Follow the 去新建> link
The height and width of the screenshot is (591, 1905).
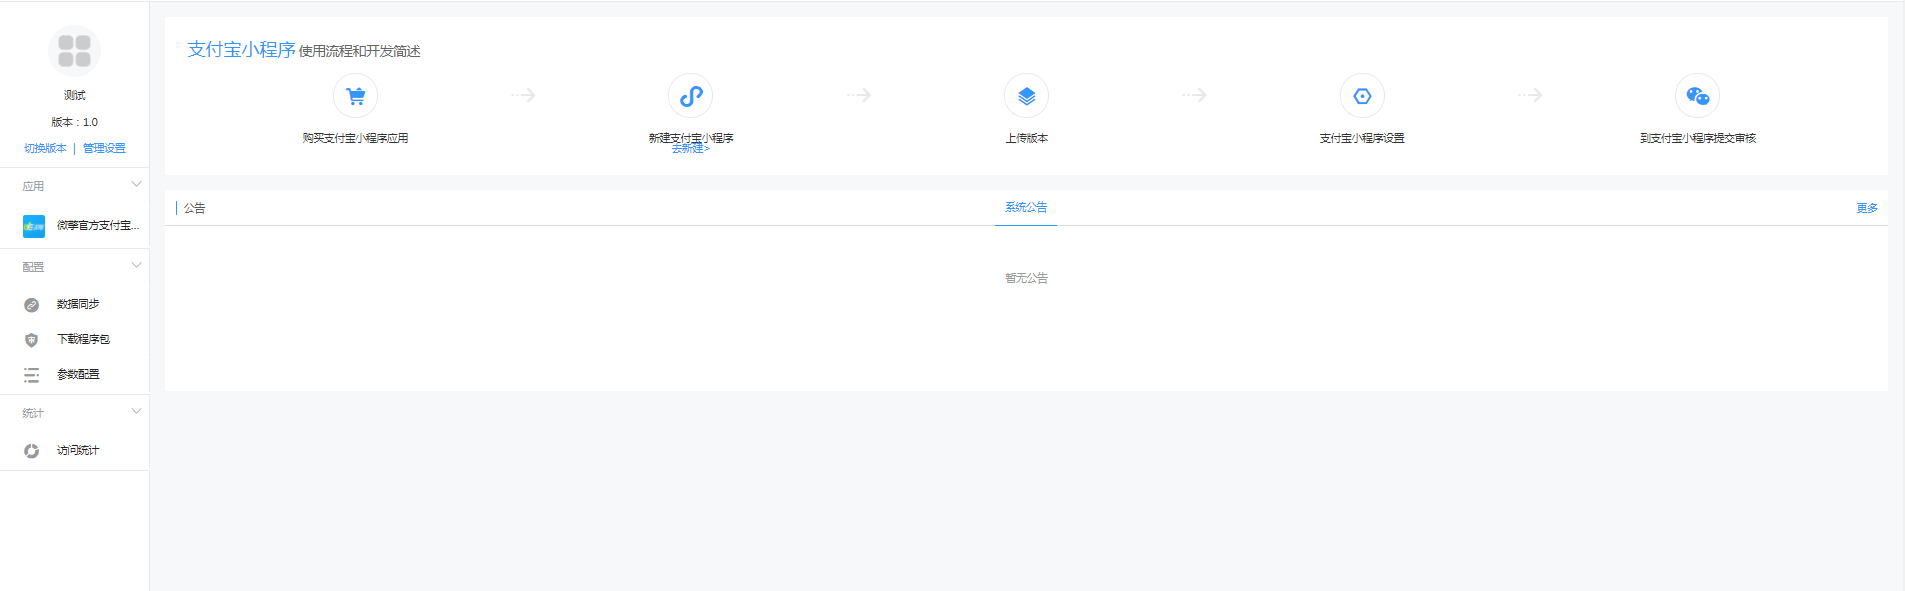coord(690,149)
